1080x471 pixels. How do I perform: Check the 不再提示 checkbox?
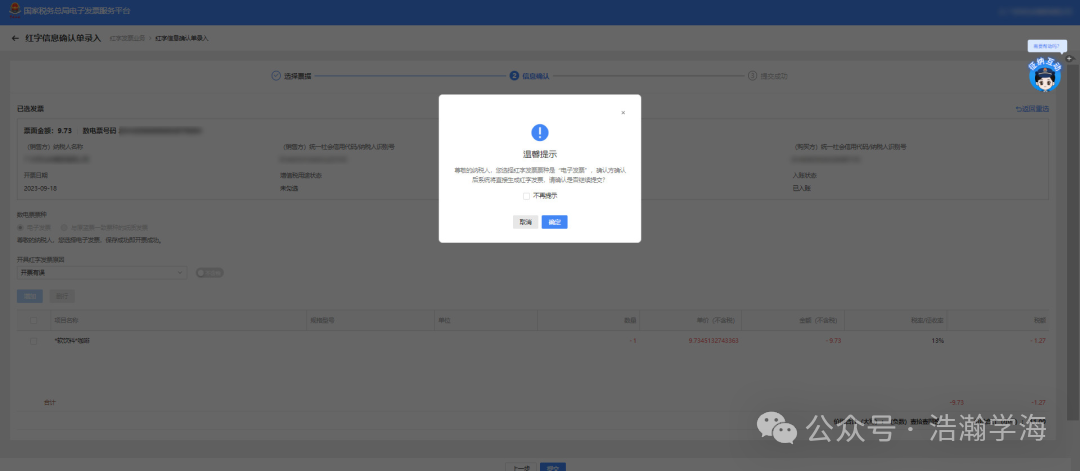[x=525, y=195]
